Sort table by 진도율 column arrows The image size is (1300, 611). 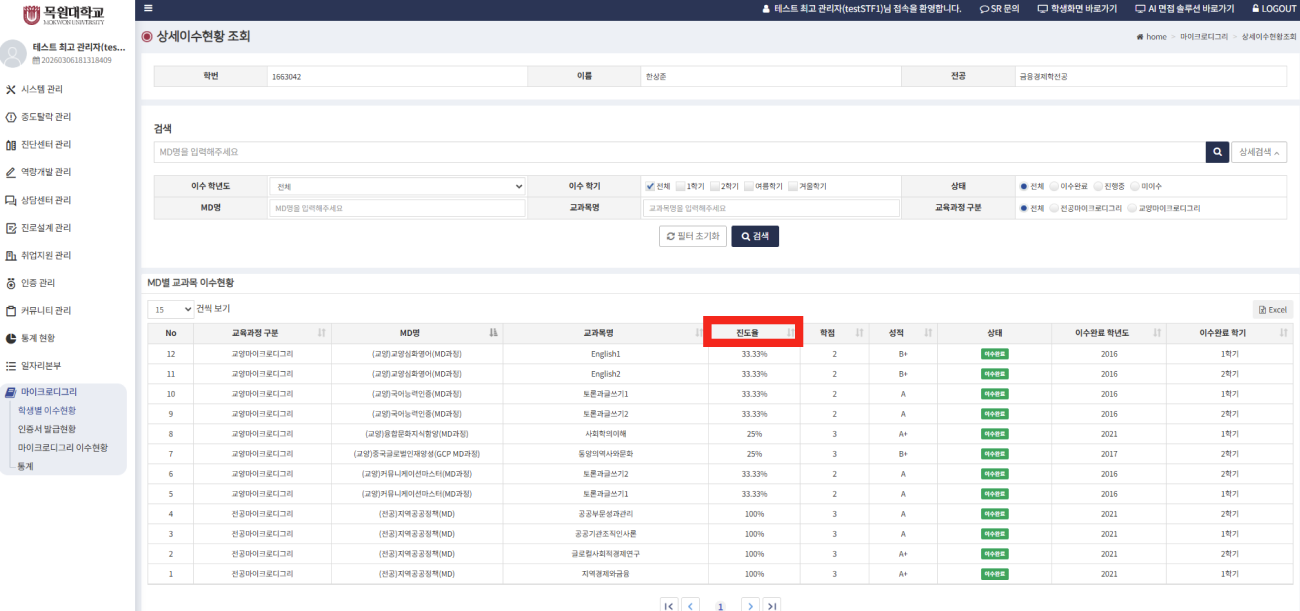click(x=791, y=332)
